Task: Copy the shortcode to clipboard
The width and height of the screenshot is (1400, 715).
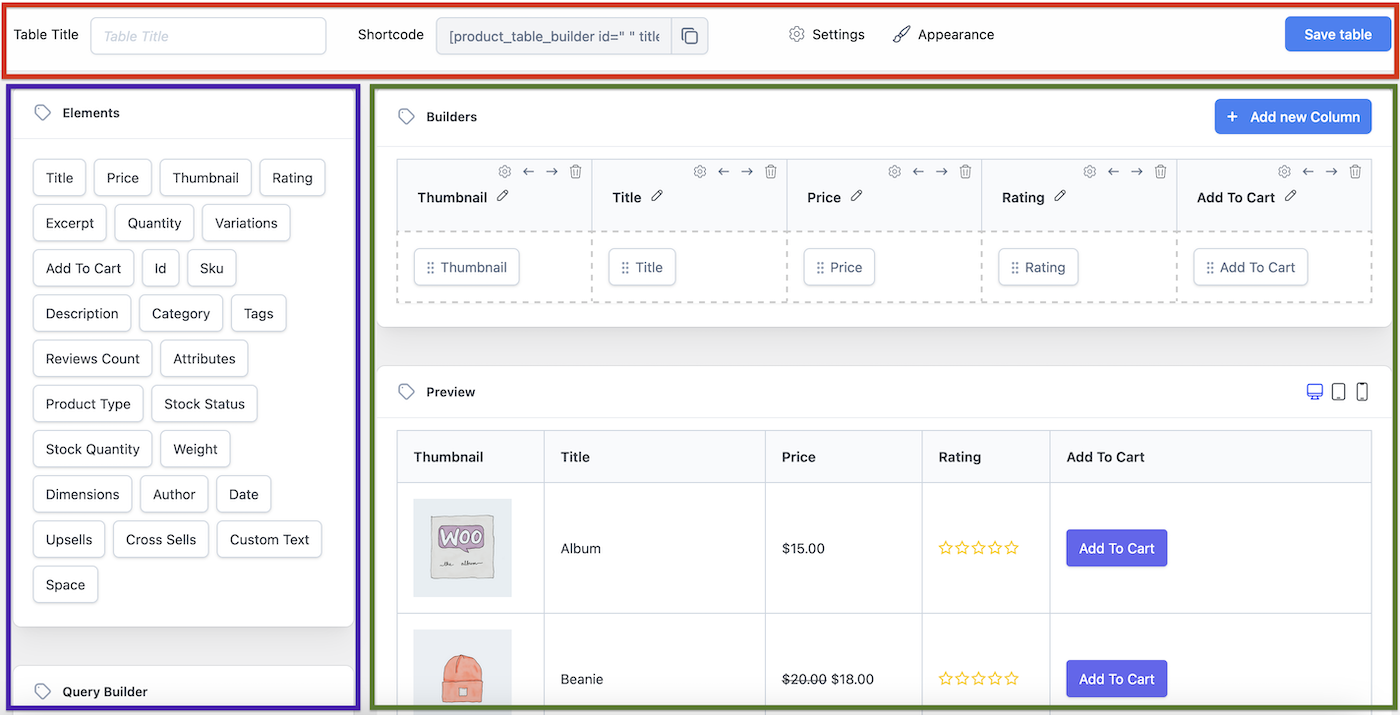Action: [x=689, y=35]
